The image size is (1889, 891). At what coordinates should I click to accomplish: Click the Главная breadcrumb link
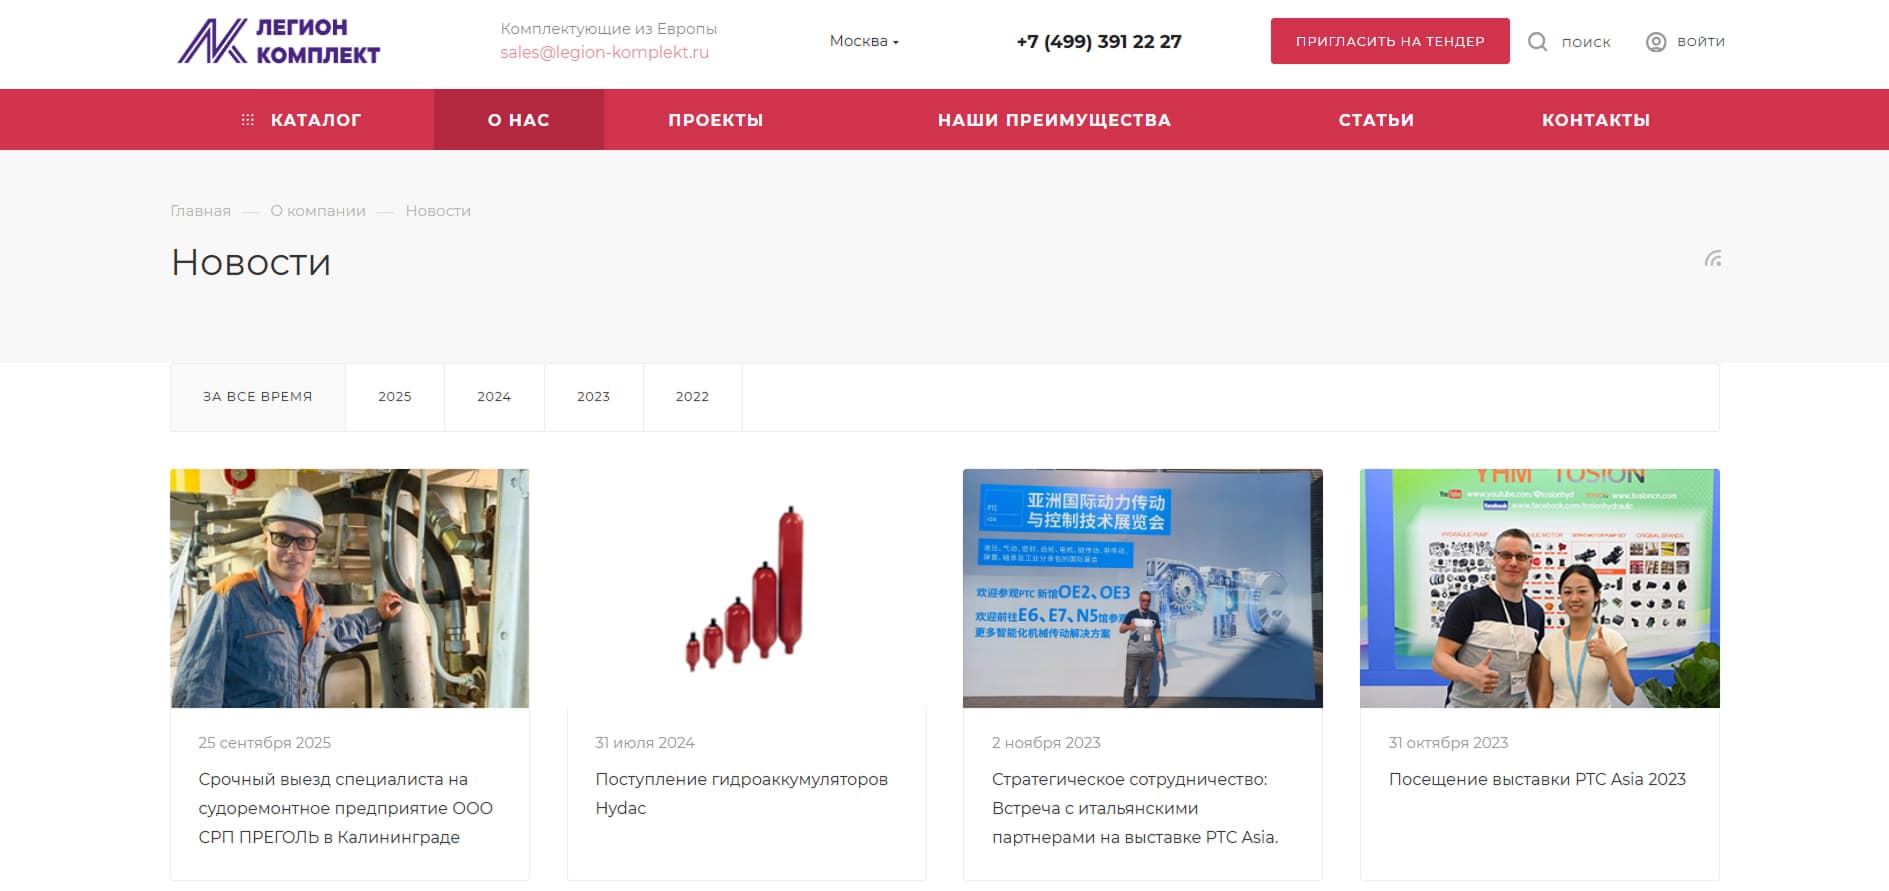[x=200, y=211]
